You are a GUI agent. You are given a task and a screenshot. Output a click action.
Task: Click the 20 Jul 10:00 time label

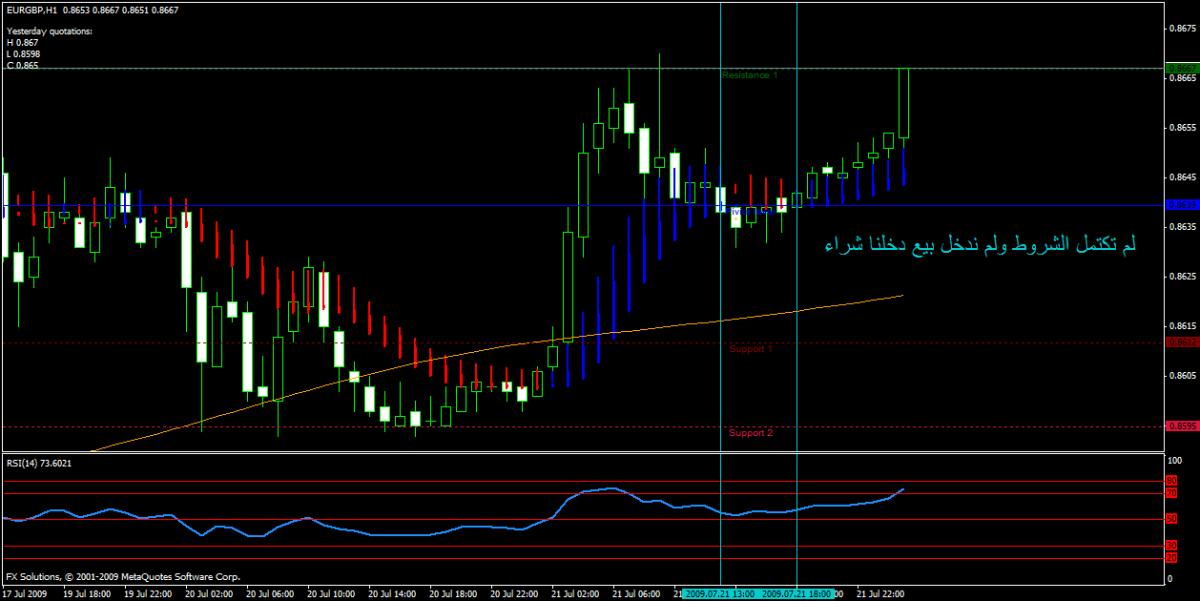(x=329, y=593)
